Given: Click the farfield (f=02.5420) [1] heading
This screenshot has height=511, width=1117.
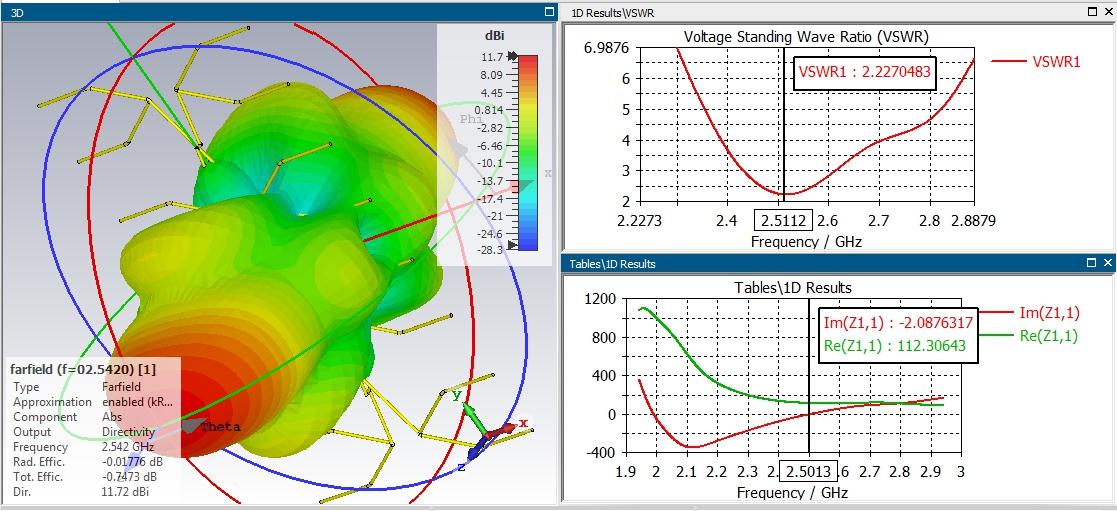Looking at the screenshot, I should point(83,369).
